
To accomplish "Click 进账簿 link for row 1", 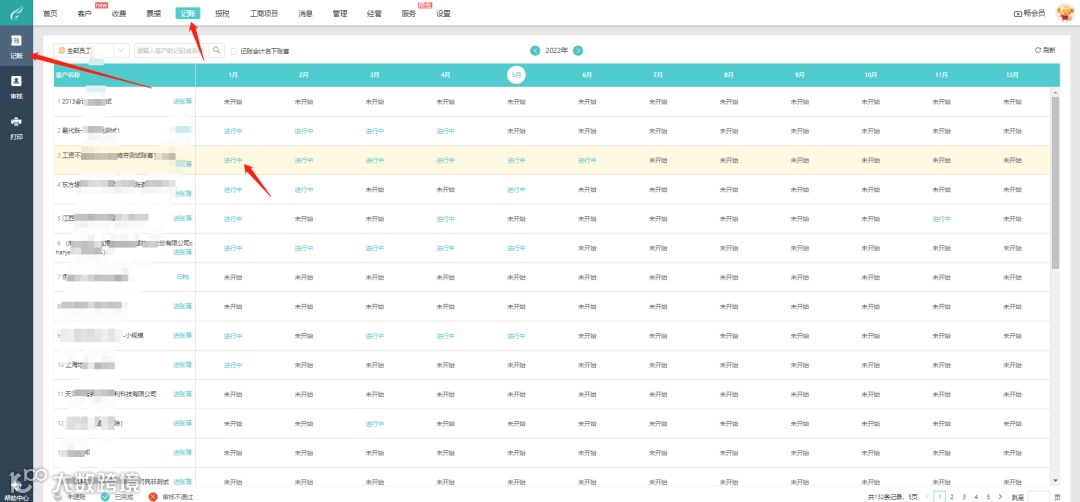I will 183,101.
